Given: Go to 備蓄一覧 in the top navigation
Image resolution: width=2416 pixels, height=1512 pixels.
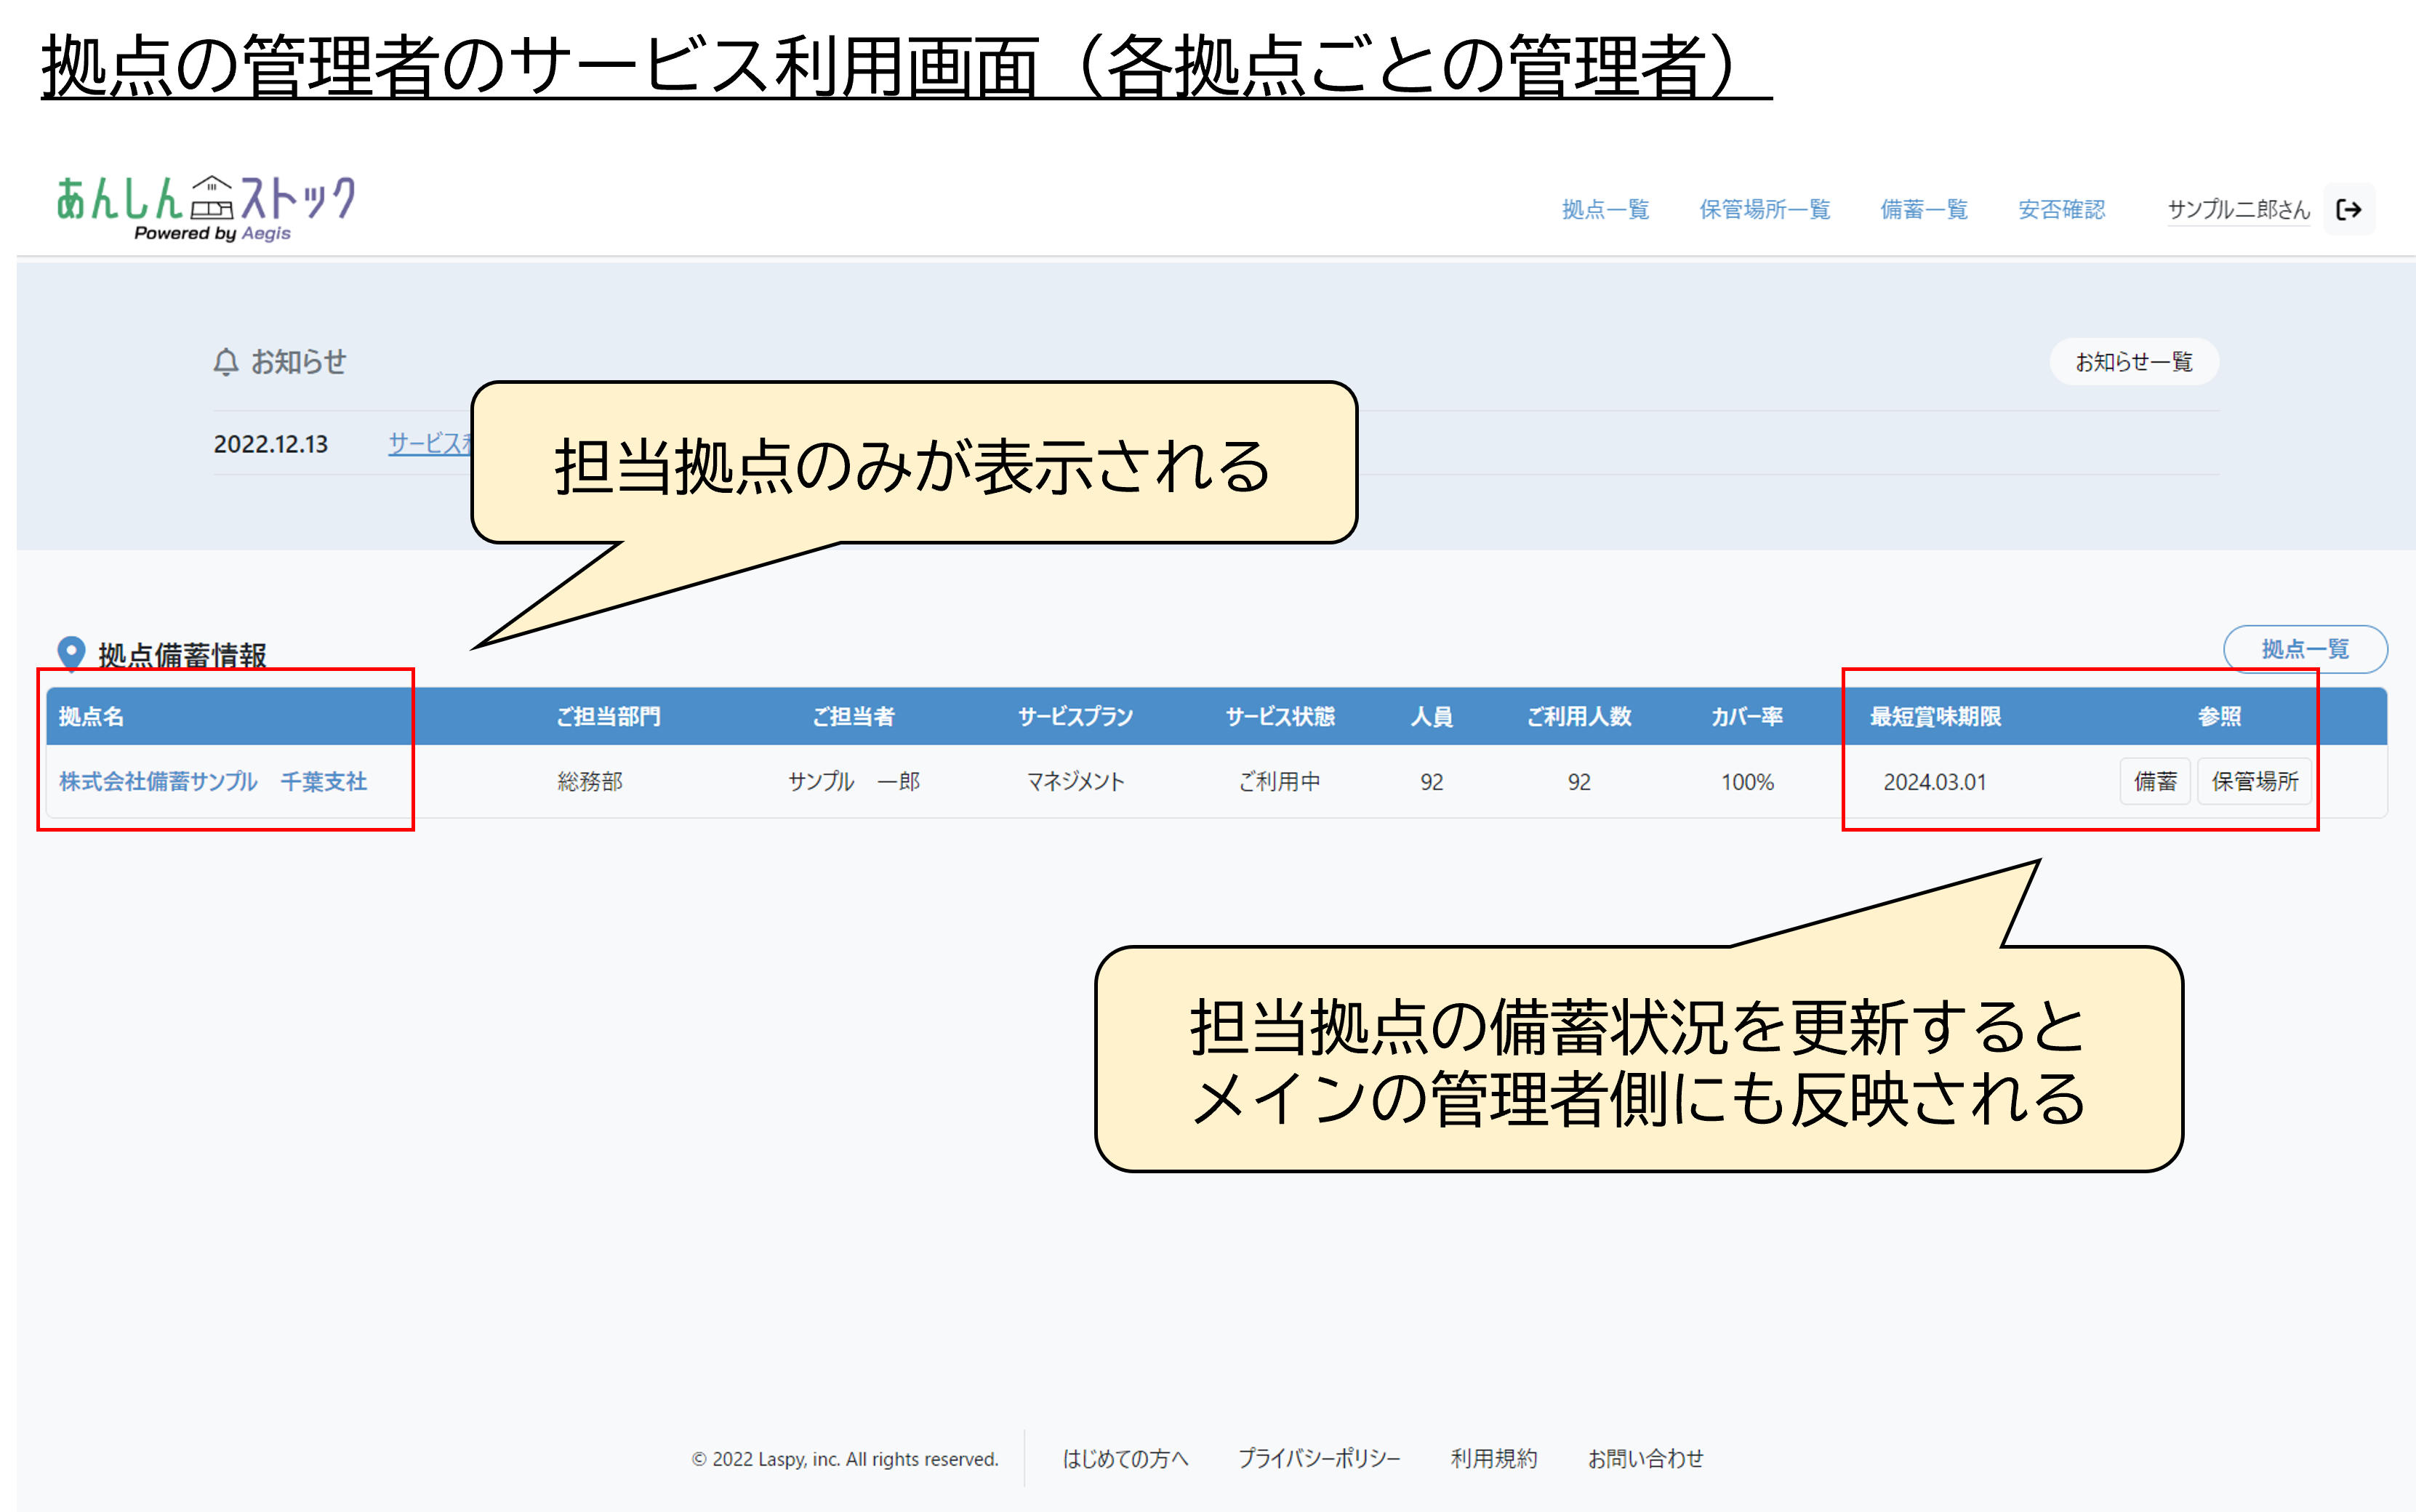Looking at the screenshot, I should click(1923, 209).
